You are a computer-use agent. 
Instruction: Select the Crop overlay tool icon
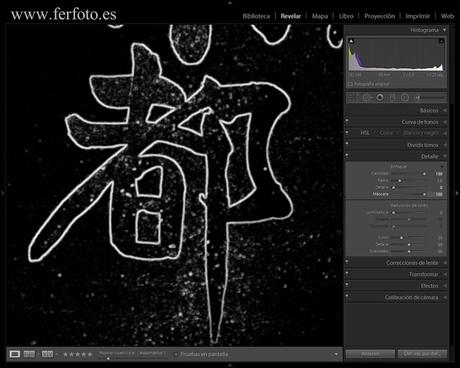click(353, 98)
